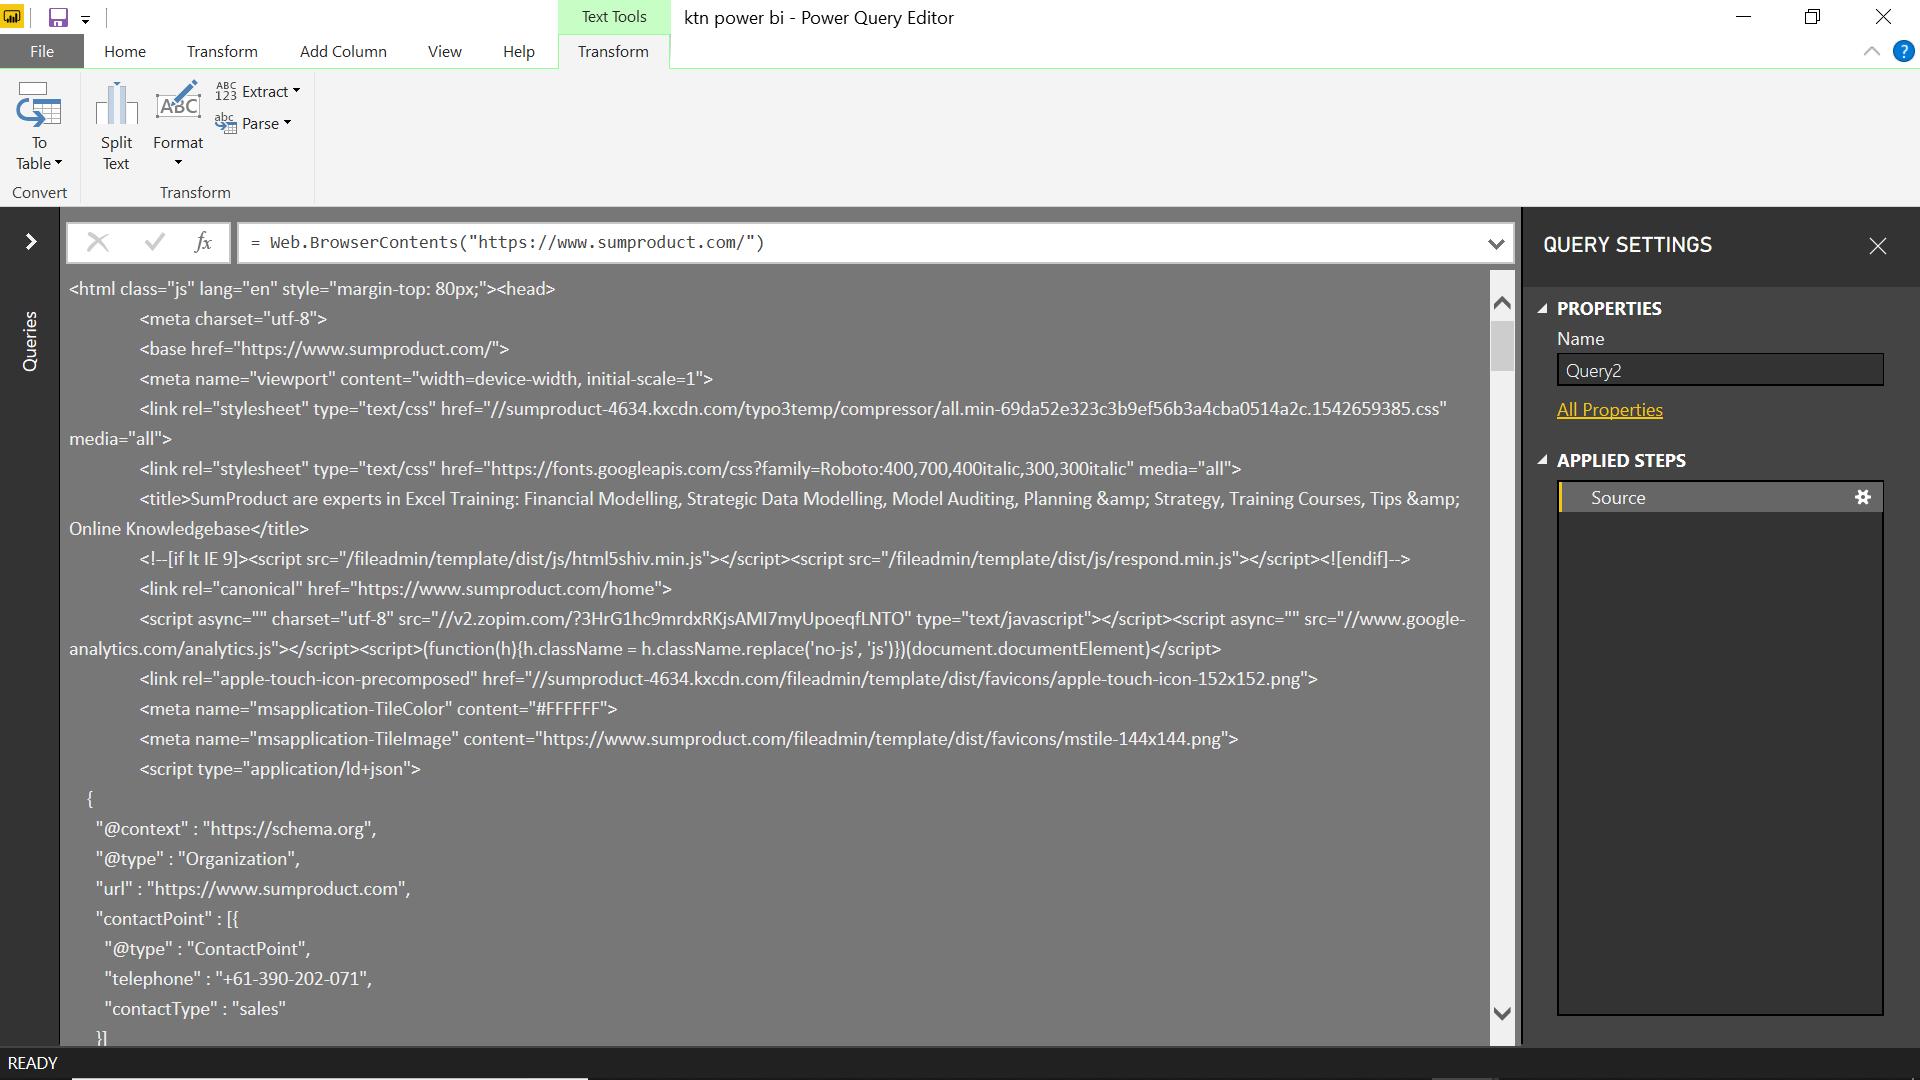Confirm formula with checkmark icon
The height and width of the screenshot is (1080, 1920).
point(154,242)
